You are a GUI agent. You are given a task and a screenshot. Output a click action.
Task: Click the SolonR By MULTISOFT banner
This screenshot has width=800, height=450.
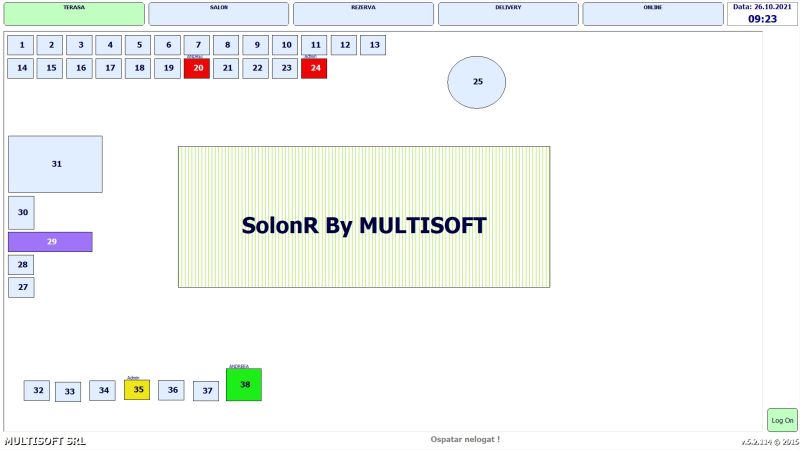pyautogui.click(x=364, y=217)
